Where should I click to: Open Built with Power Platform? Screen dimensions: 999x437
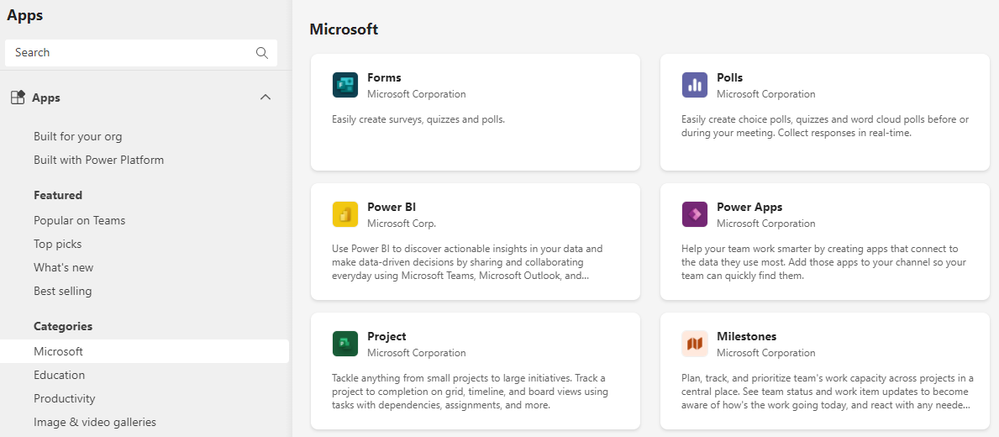99,160
